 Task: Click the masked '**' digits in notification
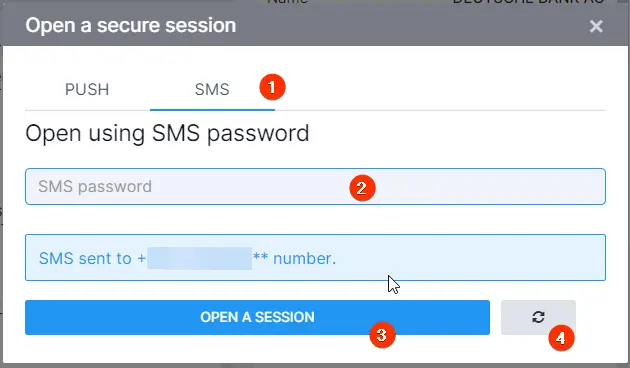[260, 256]
